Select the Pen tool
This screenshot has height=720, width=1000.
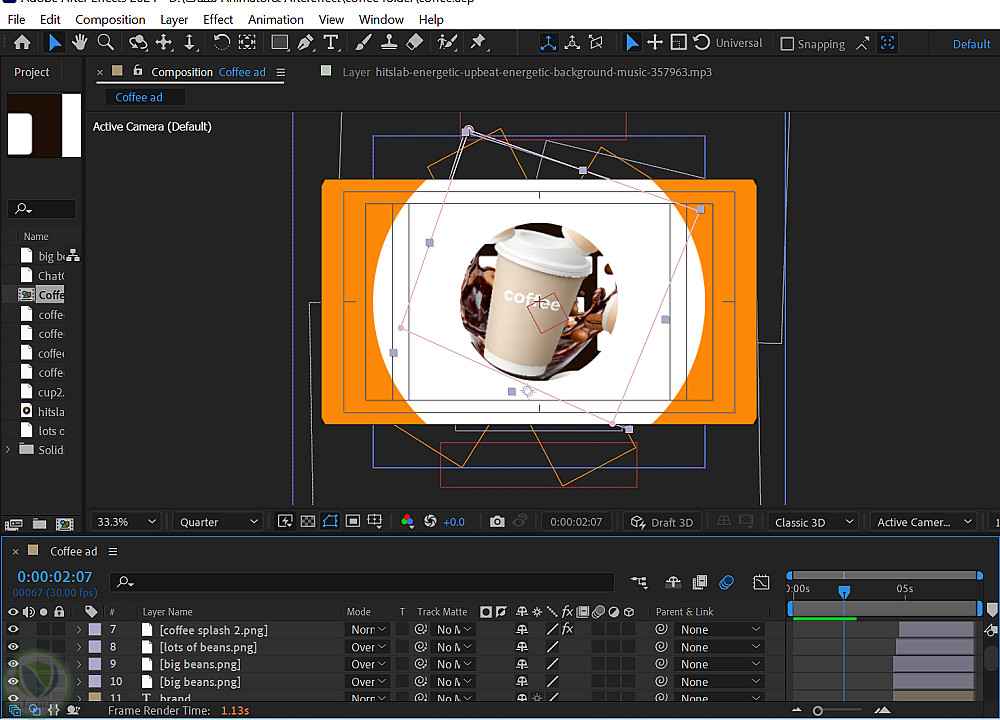[305, 42]
